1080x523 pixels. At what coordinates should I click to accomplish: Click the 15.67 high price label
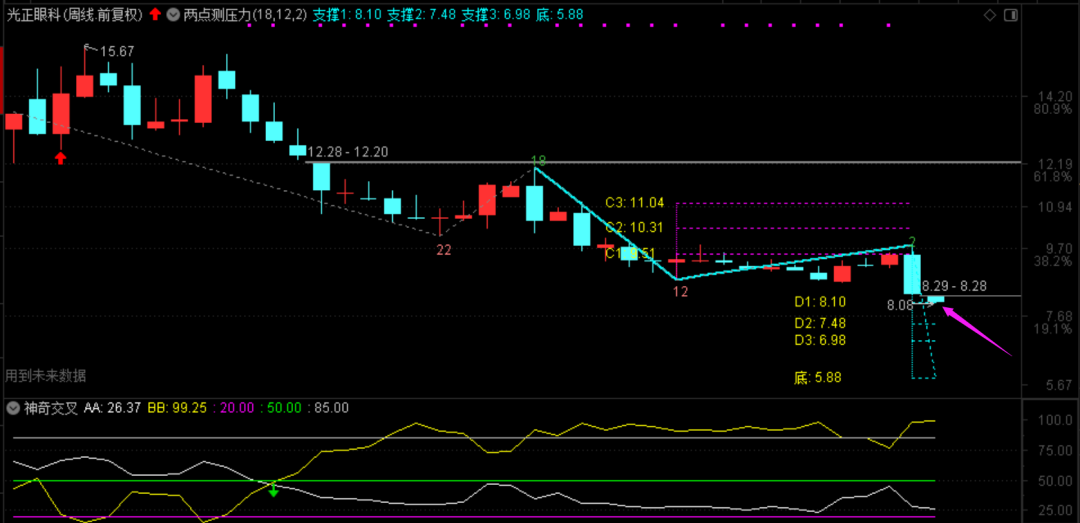[117, 52]
